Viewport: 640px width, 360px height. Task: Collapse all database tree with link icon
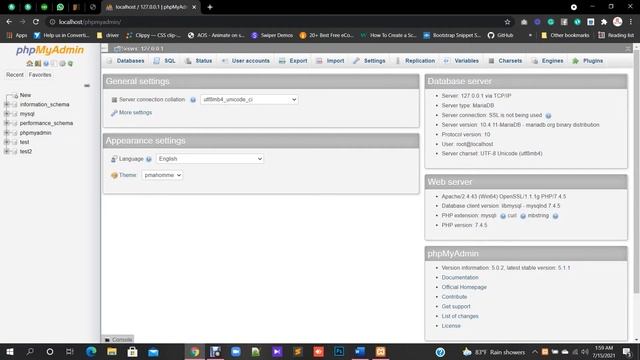coord(87,86)
